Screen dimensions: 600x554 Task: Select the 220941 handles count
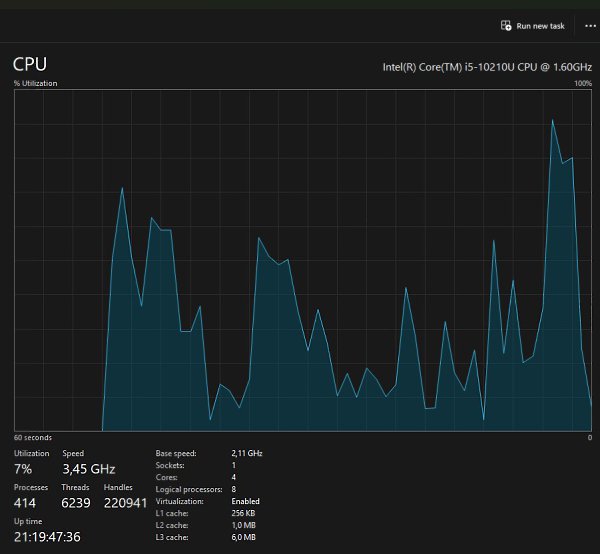click(x=125, y=502)
